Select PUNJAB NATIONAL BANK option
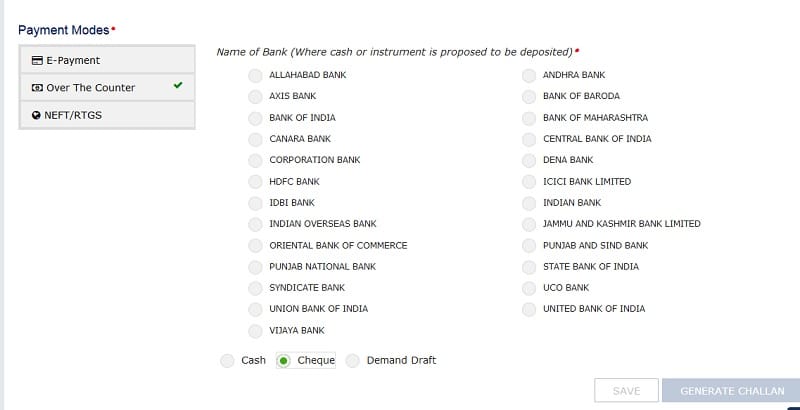The width and height of the screenshot is (800, 410). pyautogui.click(x=255, y=267)
